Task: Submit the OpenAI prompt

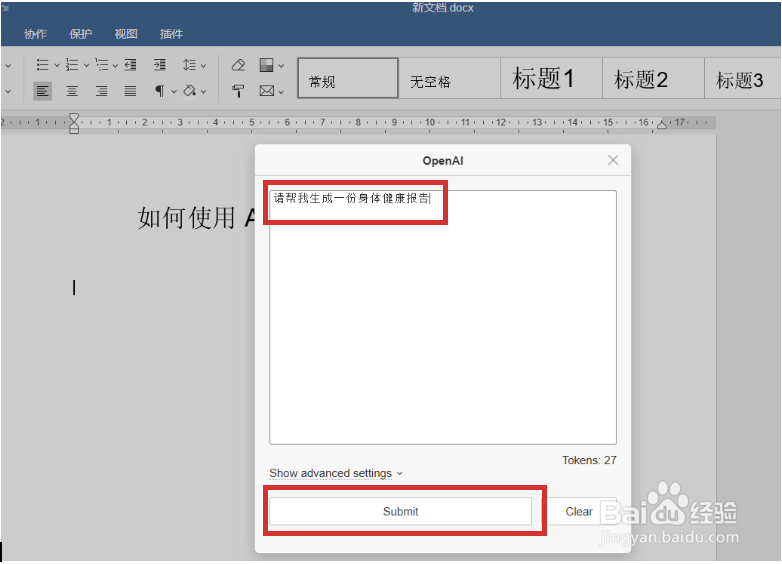Action: click(400, 511)
